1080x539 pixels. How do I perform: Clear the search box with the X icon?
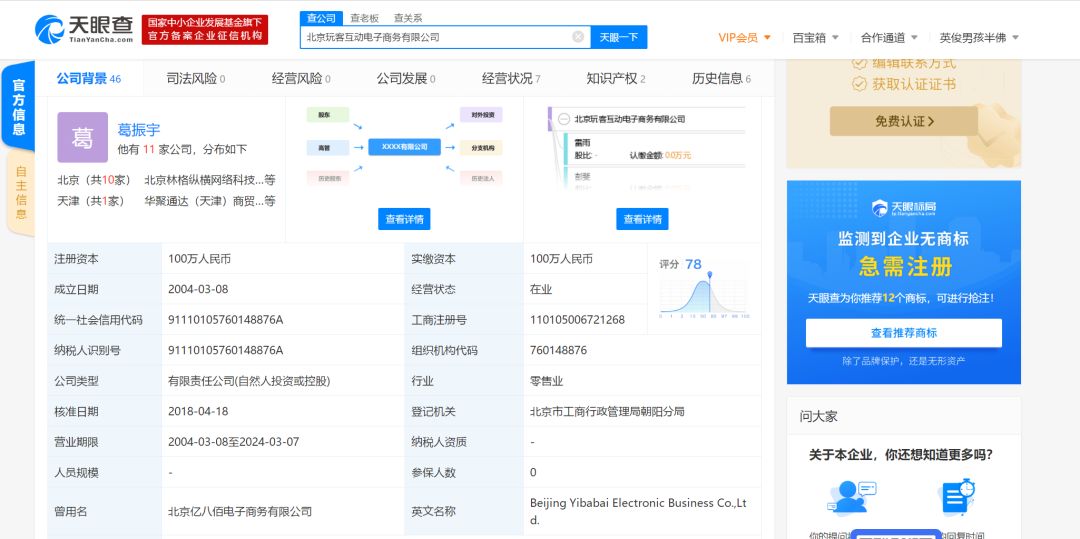(578, 37)
